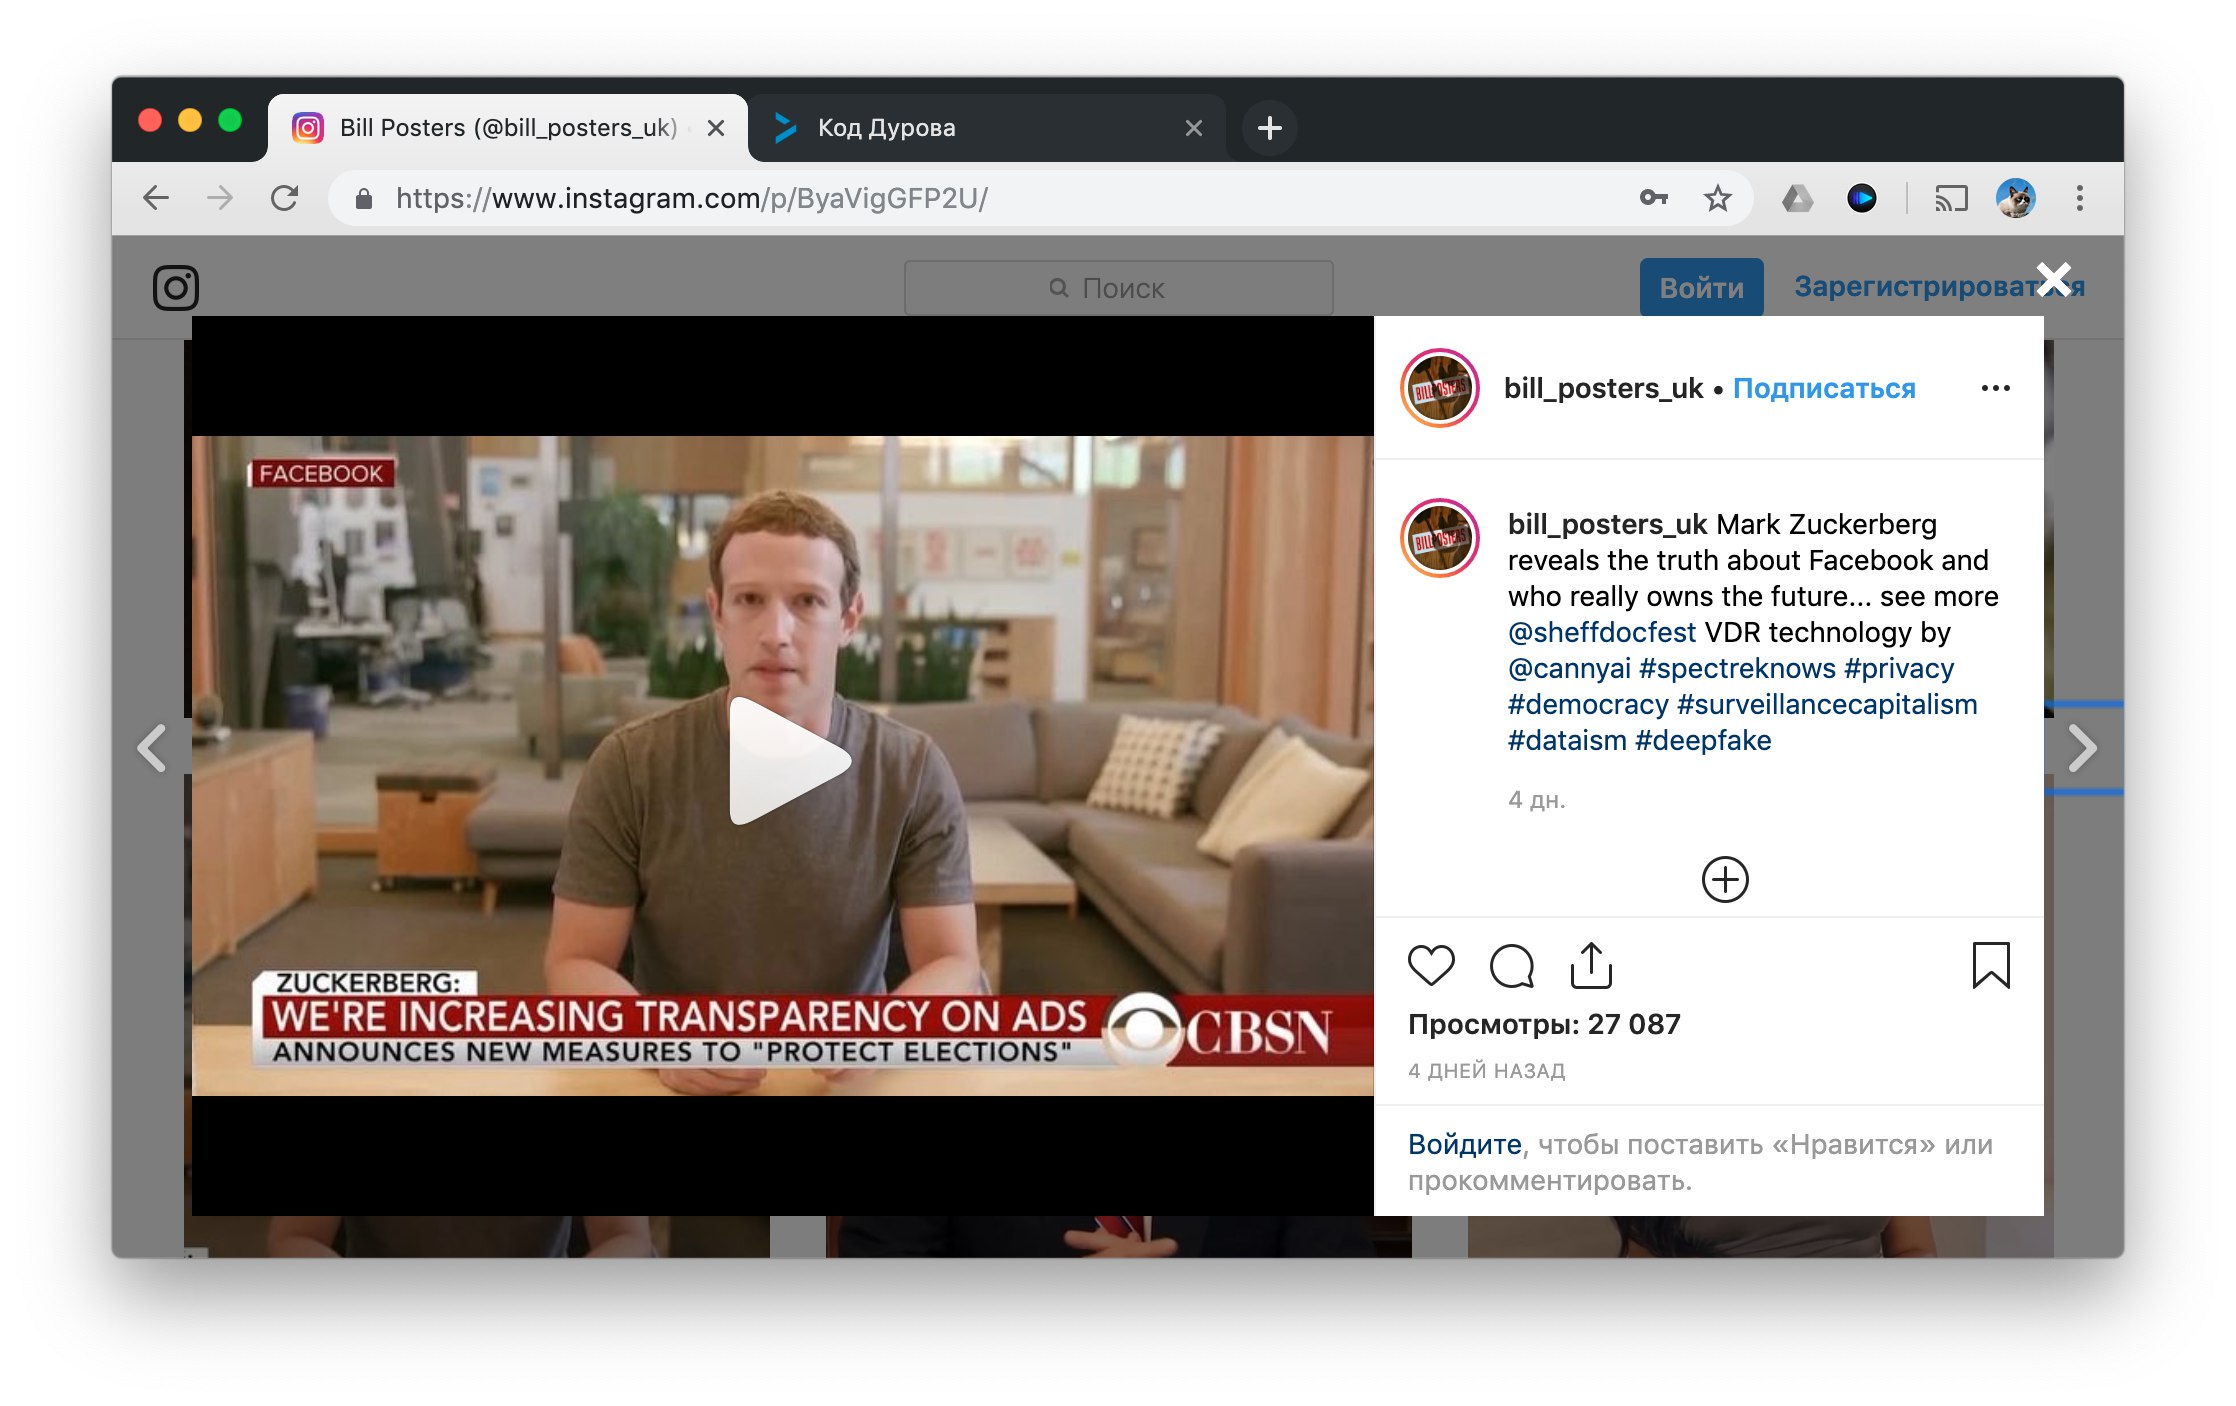
Task: Switch to Код Дурова tab
Action: (985, 128)
